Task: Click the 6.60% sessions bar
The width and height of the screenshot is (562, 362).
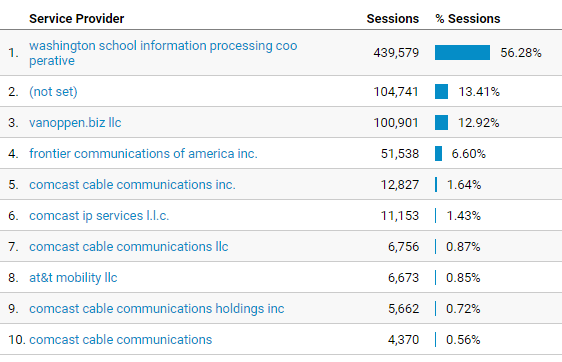Action: click(x=438, y=153)
